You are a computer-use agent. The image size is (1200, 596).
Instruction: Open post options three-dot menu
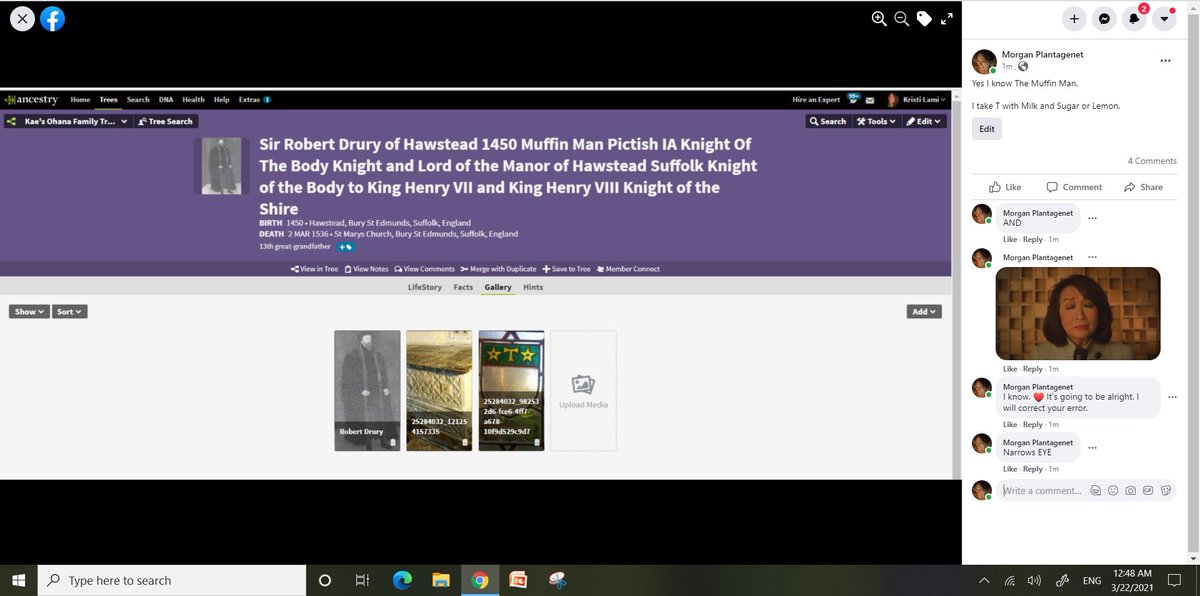pos(1165,60)
